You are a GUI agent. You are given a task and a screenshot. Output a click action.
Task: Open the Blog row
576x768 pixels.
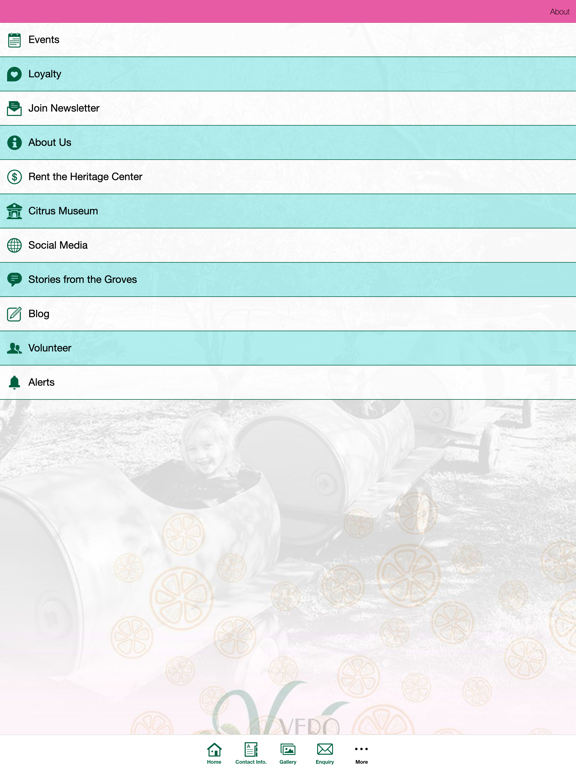point(288,314)
